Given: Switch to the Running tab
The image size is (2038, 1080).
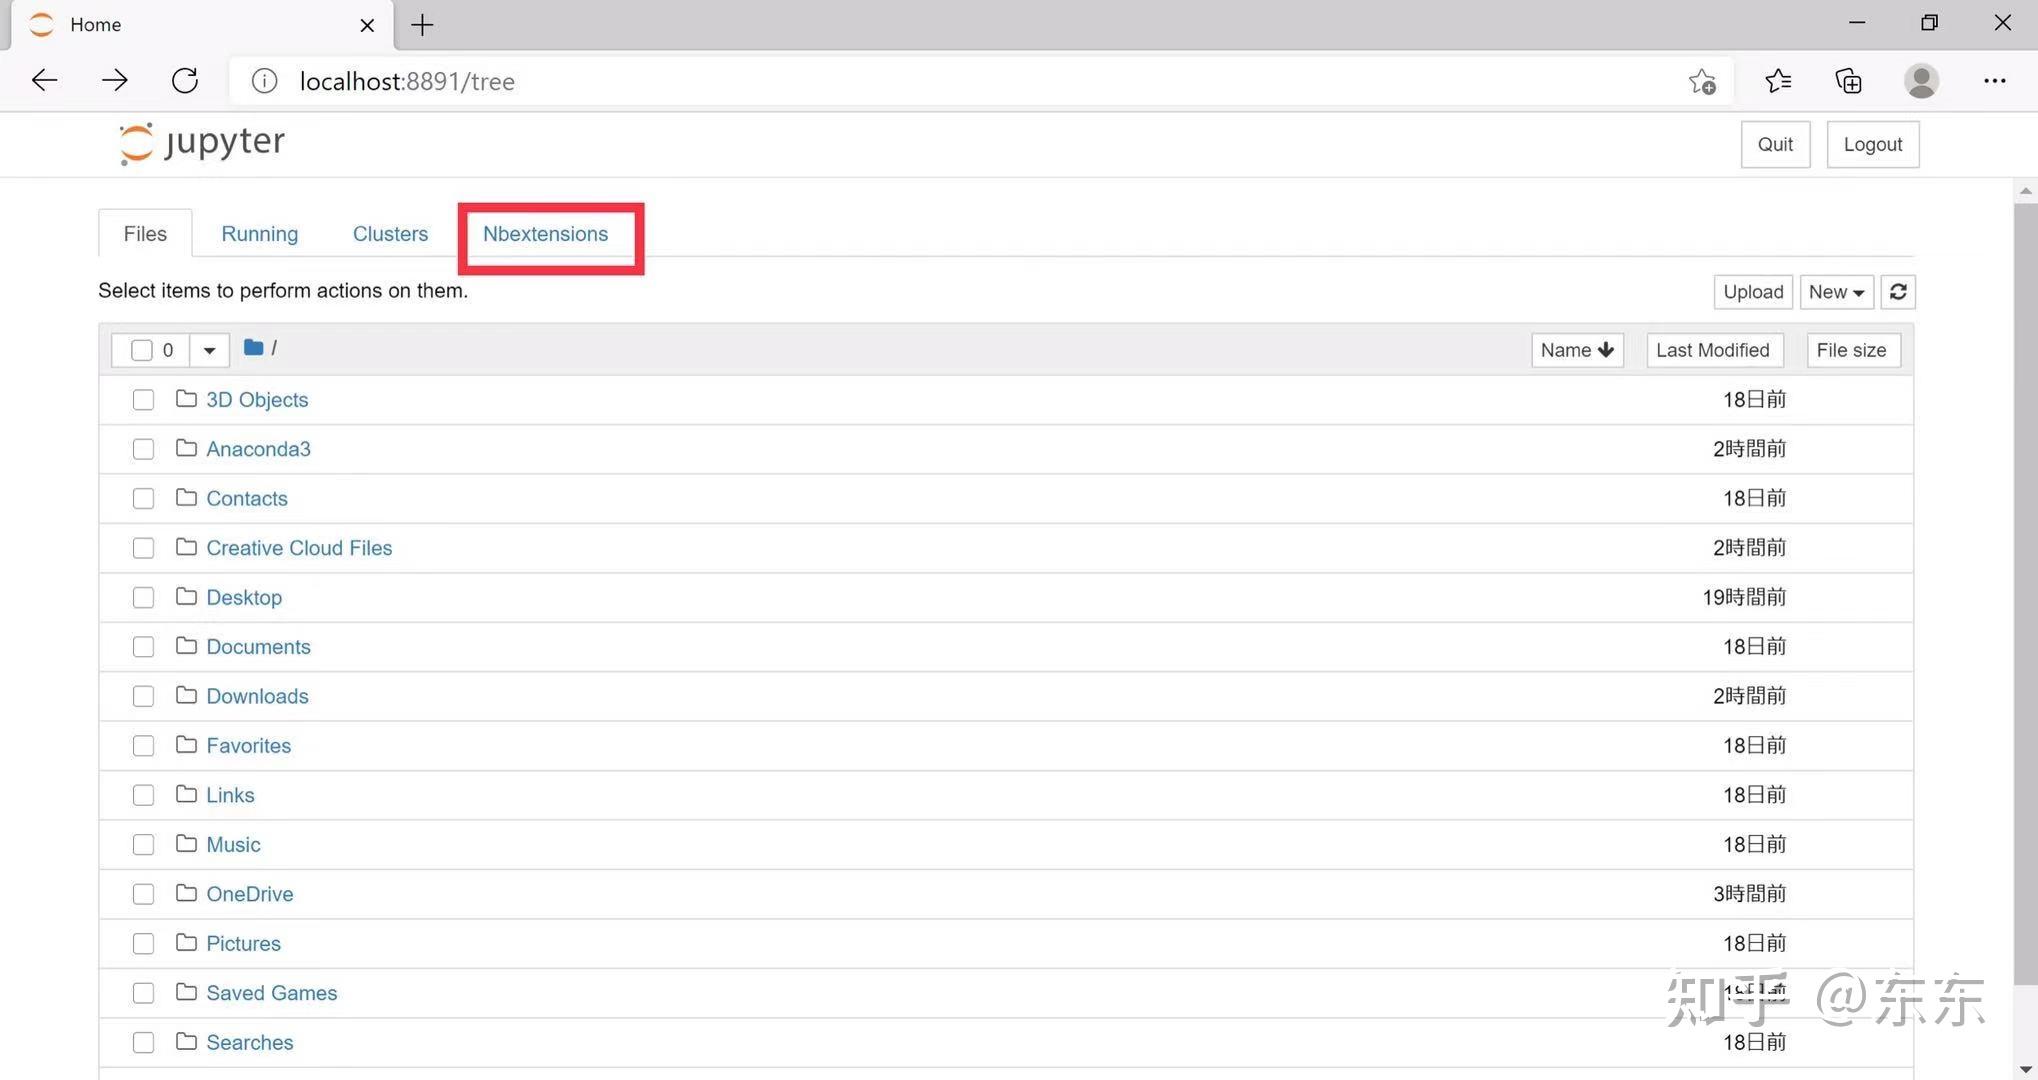Looking at the screenshot, I should click(259, 233).
